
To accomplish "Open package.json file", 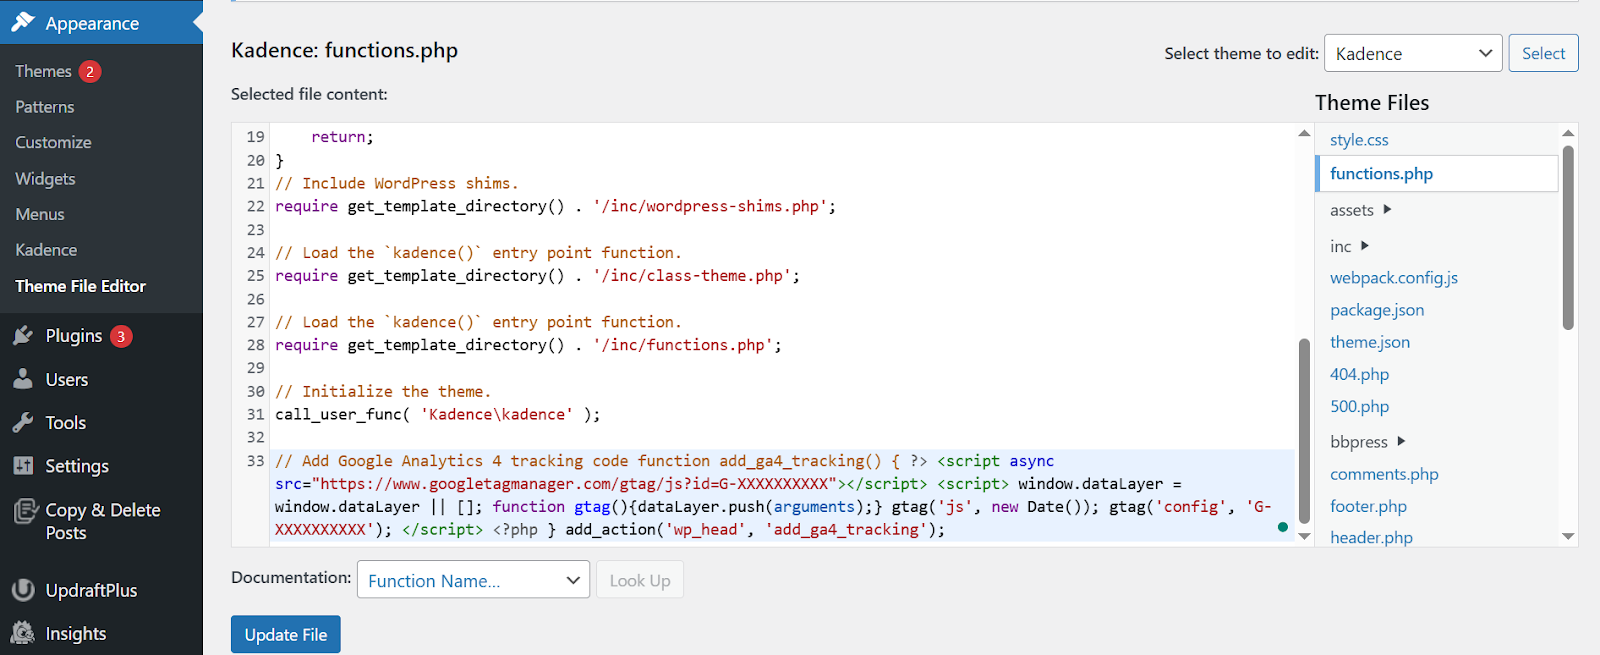I will click(1377, 310).
